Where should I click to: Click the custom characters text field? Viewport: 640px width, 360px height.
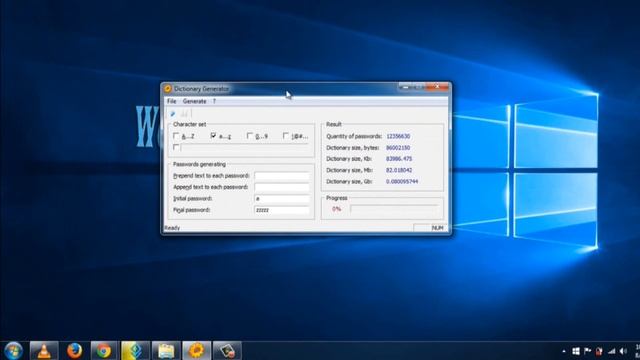pyautogui.click(x=245, y=148)
